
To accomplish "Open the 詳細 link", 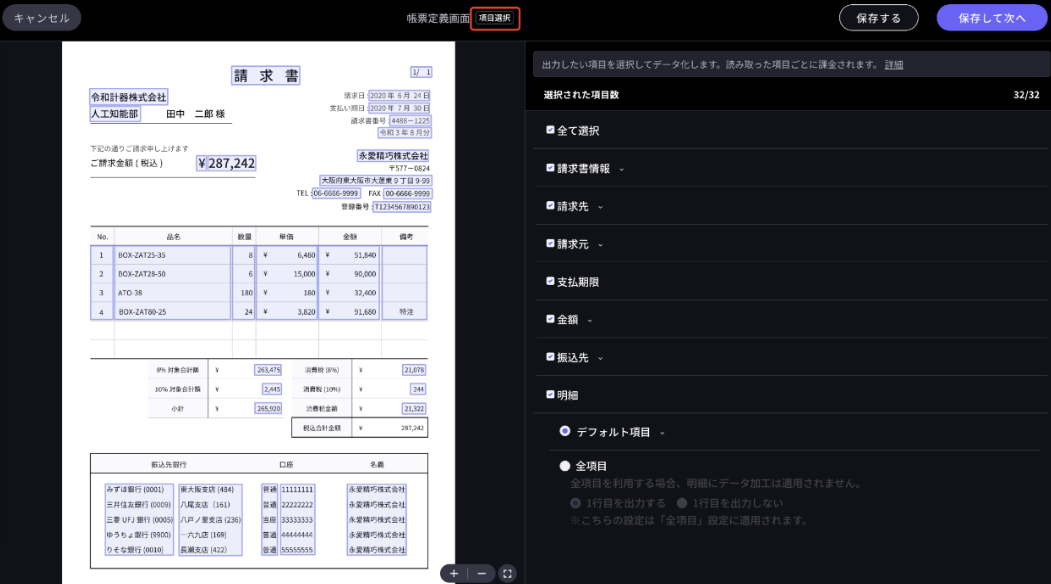I will (x=893, y=64).
